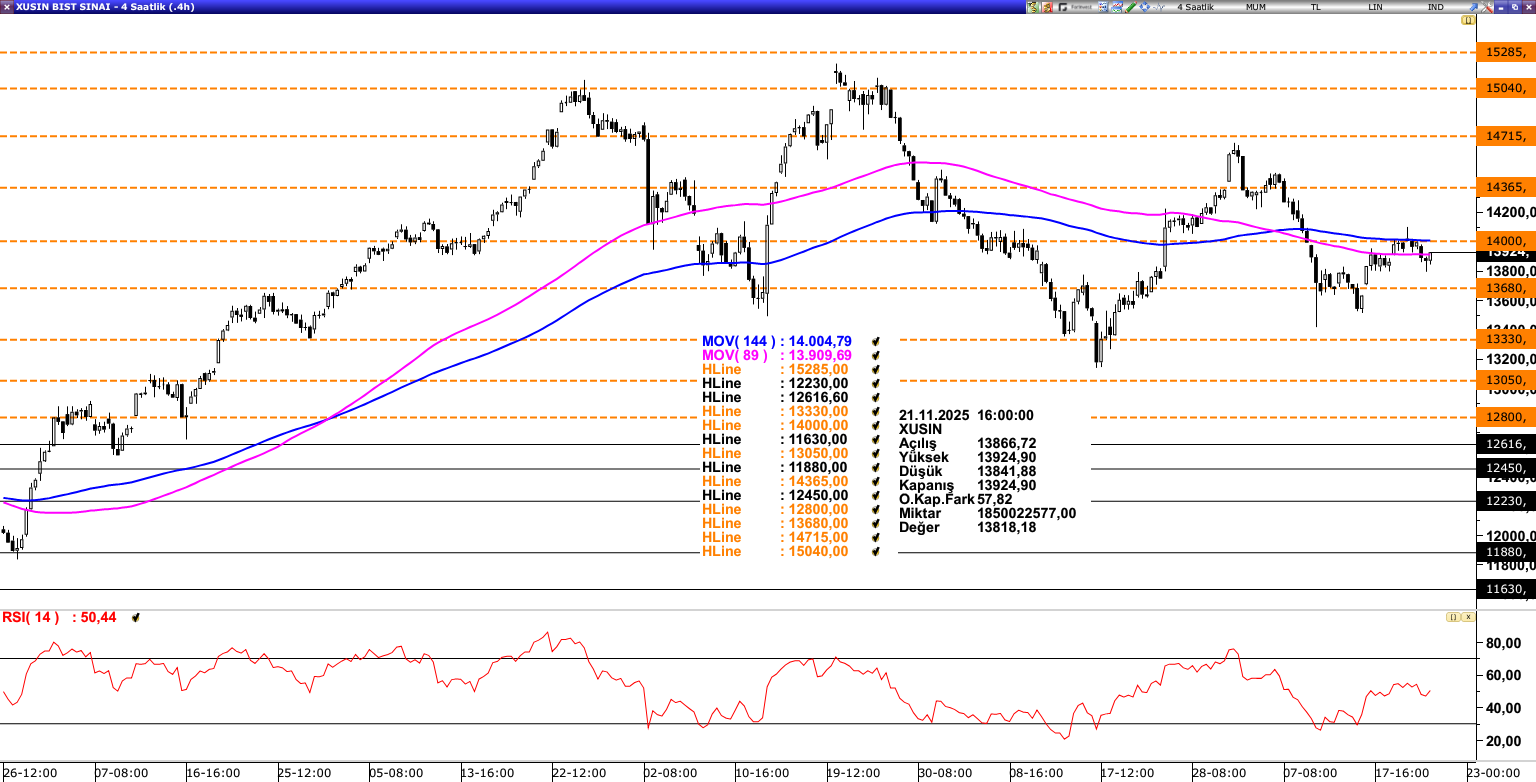Image resolution: width=1536 pixels, height=782 pixels.
Task: Click the red chart template toolbar icon
Action: 1048,7
